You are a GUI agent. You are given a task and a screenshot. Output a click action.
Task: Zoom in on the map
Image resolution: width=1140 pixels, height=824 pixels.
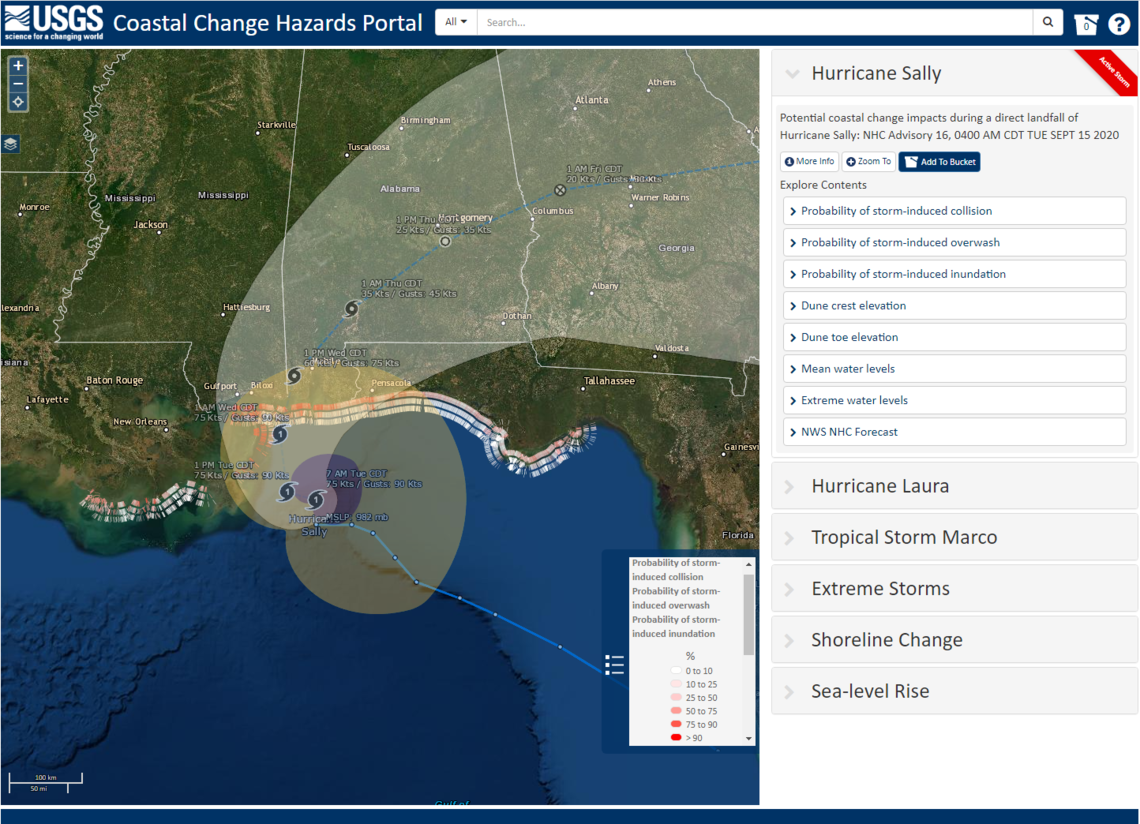18,65
